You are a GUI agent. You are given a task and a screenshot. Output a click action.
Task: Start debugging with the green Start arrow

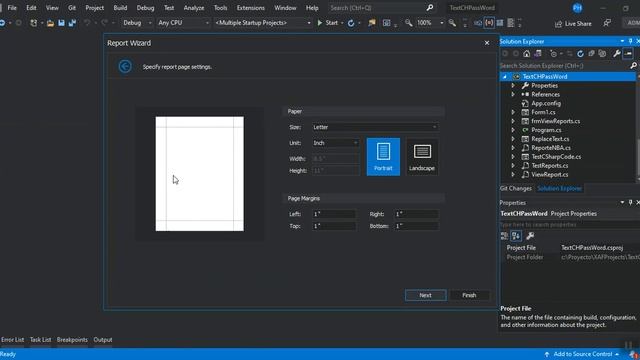[x=320, y=23]
